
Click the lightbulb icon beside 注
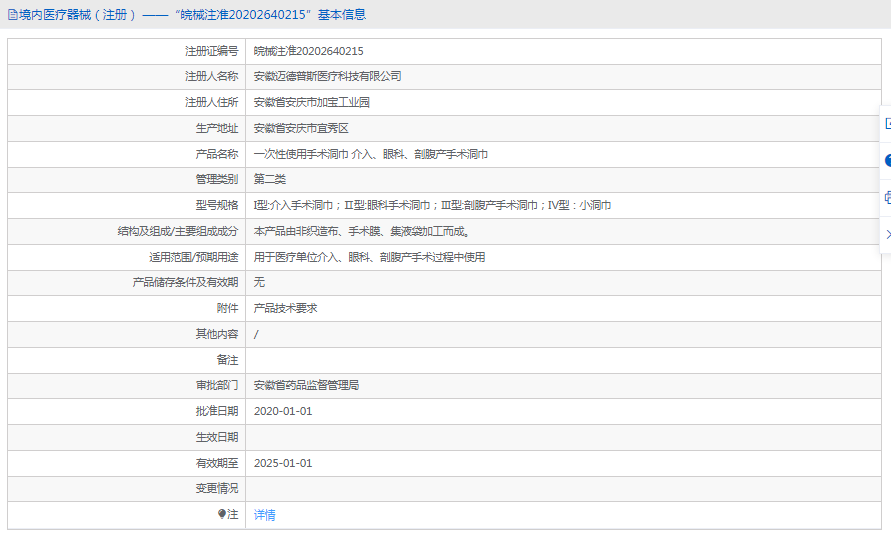tap(222, 515)
